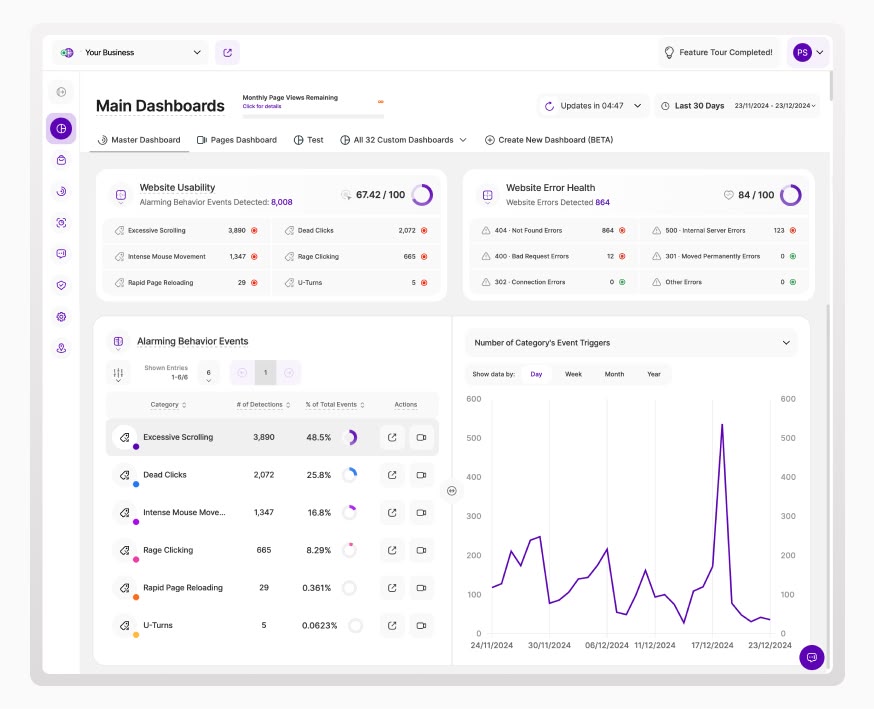The width and height of the screenshot is (874, 709).
Task: Play session recording for Dead Clicks row
Action: [x=421, y=475]
